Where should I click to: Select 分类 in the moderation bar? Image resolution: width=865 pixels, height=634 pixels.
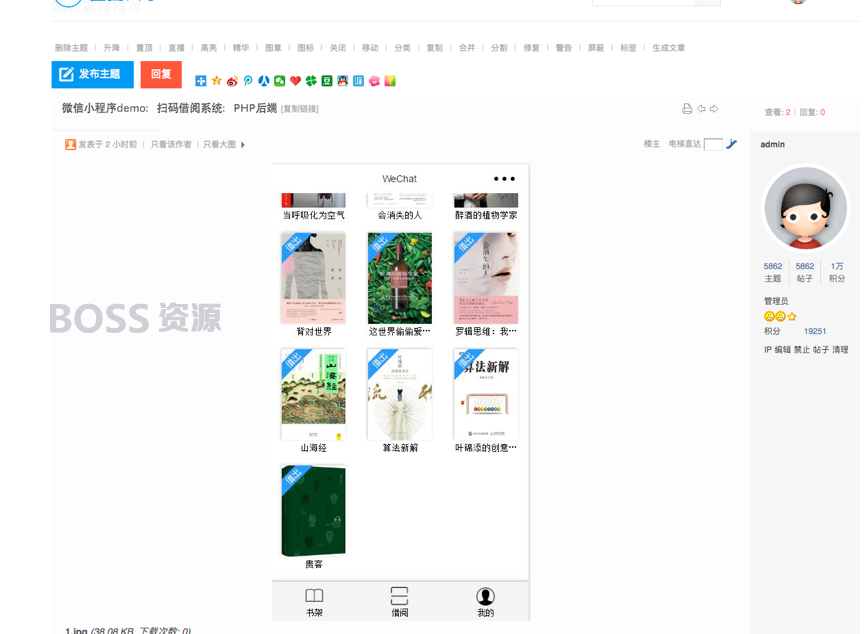point(402,48)
